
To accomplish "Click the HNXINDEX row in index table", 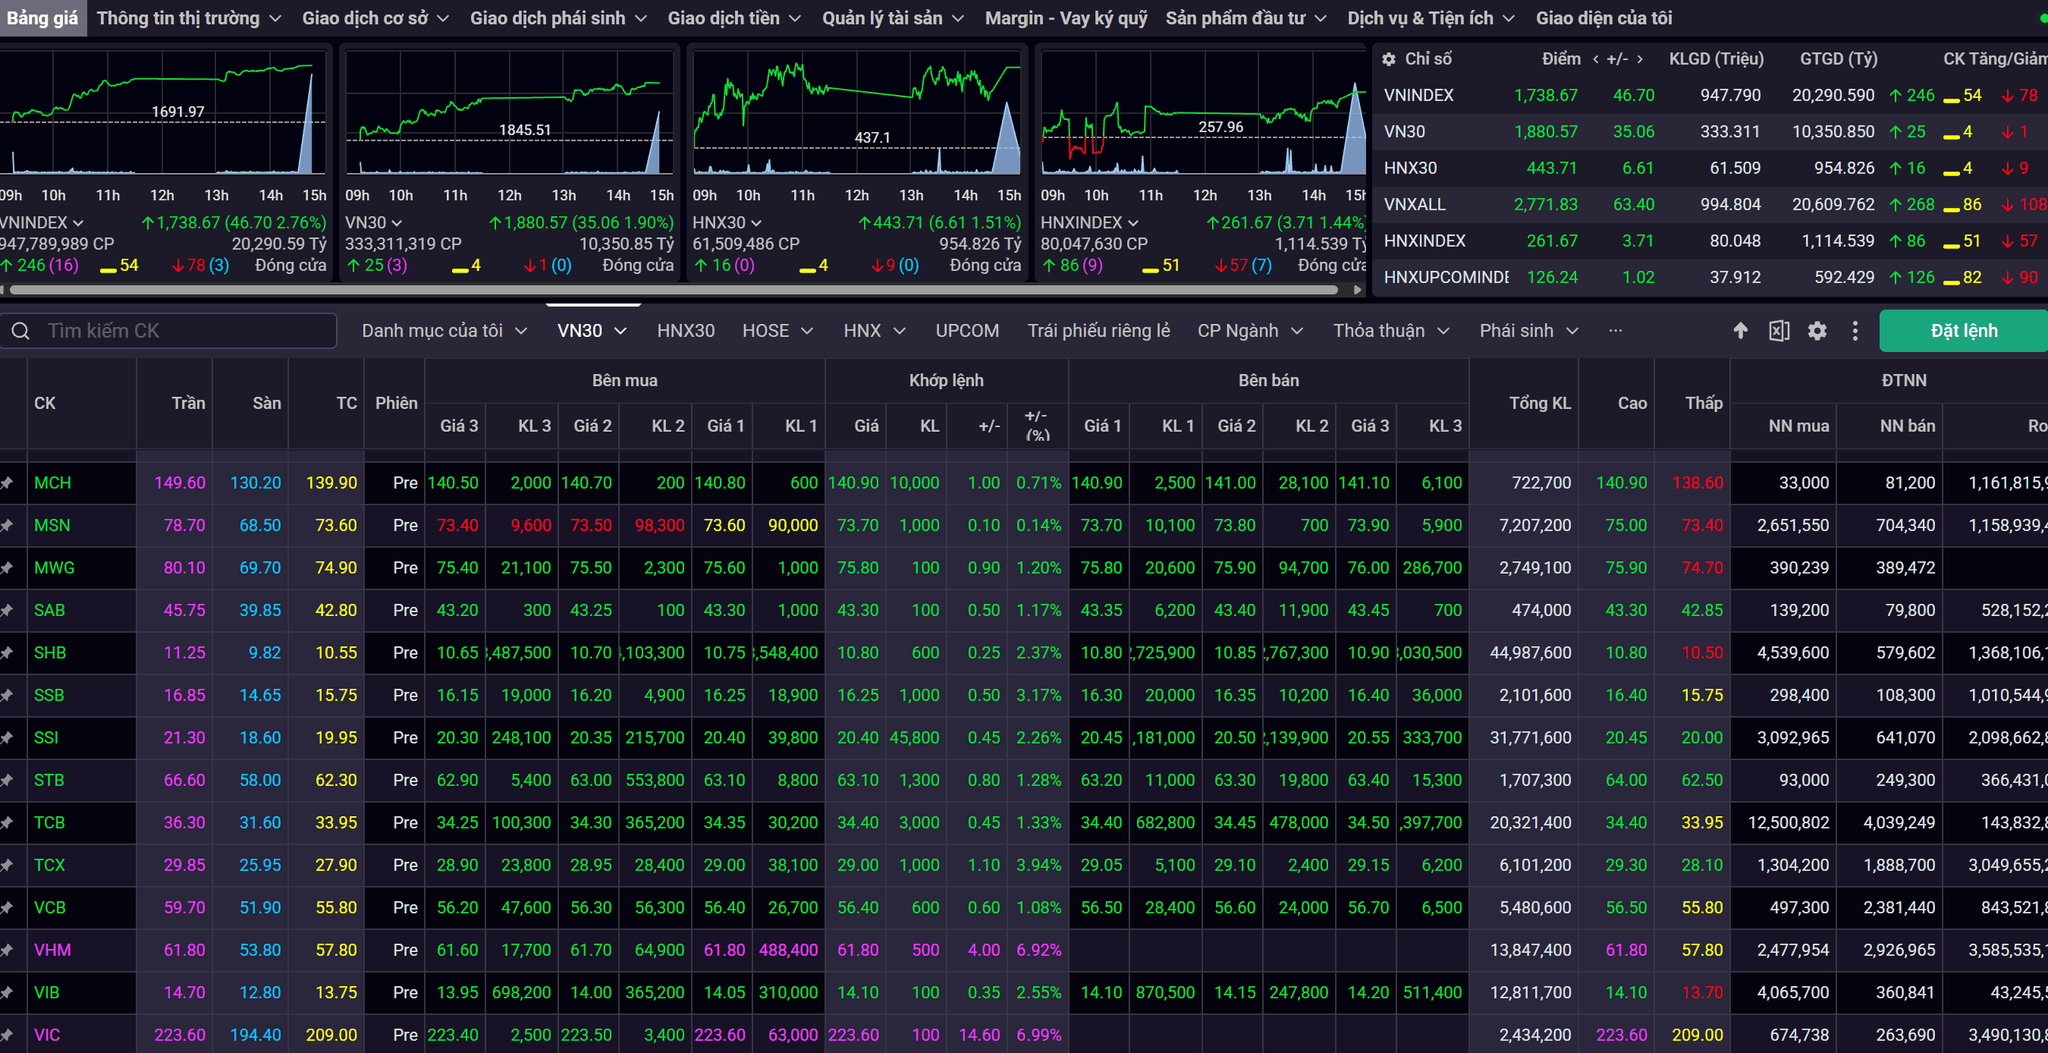I will pos(1710,241).
